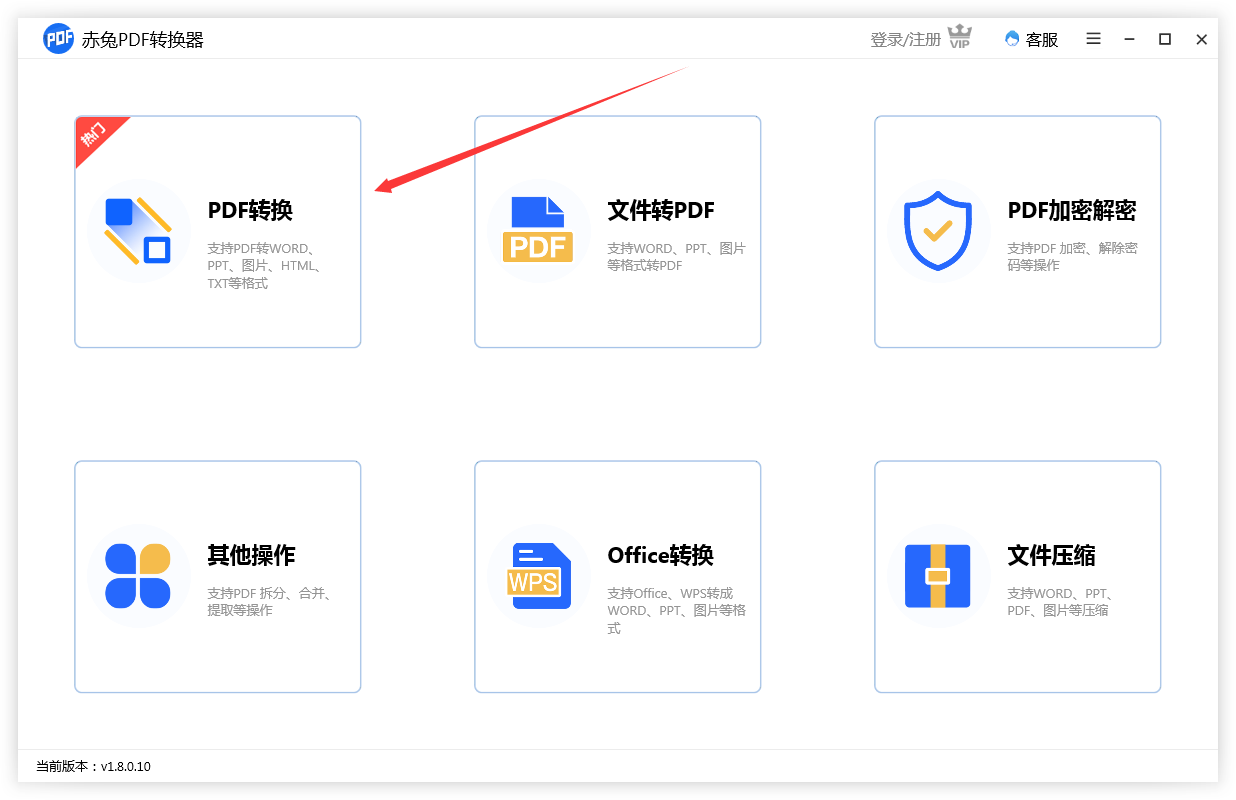This screenshot has width=1236, height=800.
Task: Click the 赤兔PDF转换器 app logo
Action: point(59,39)
